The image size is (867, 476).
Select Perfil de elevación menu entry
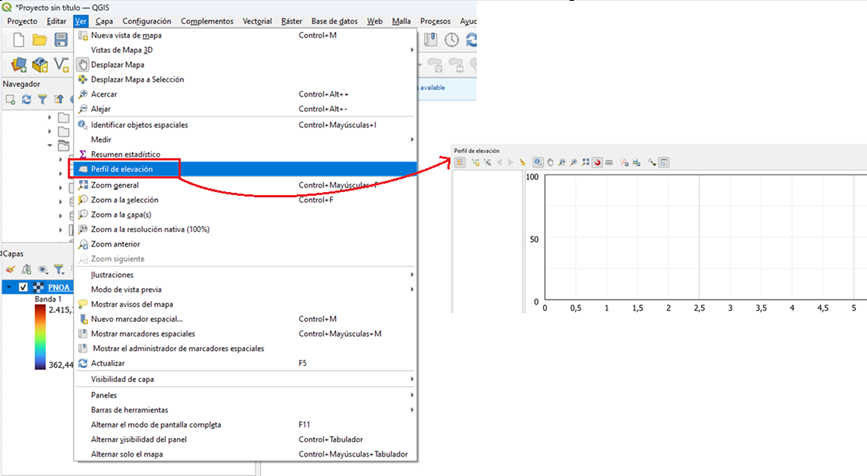(x=122, y=170)
